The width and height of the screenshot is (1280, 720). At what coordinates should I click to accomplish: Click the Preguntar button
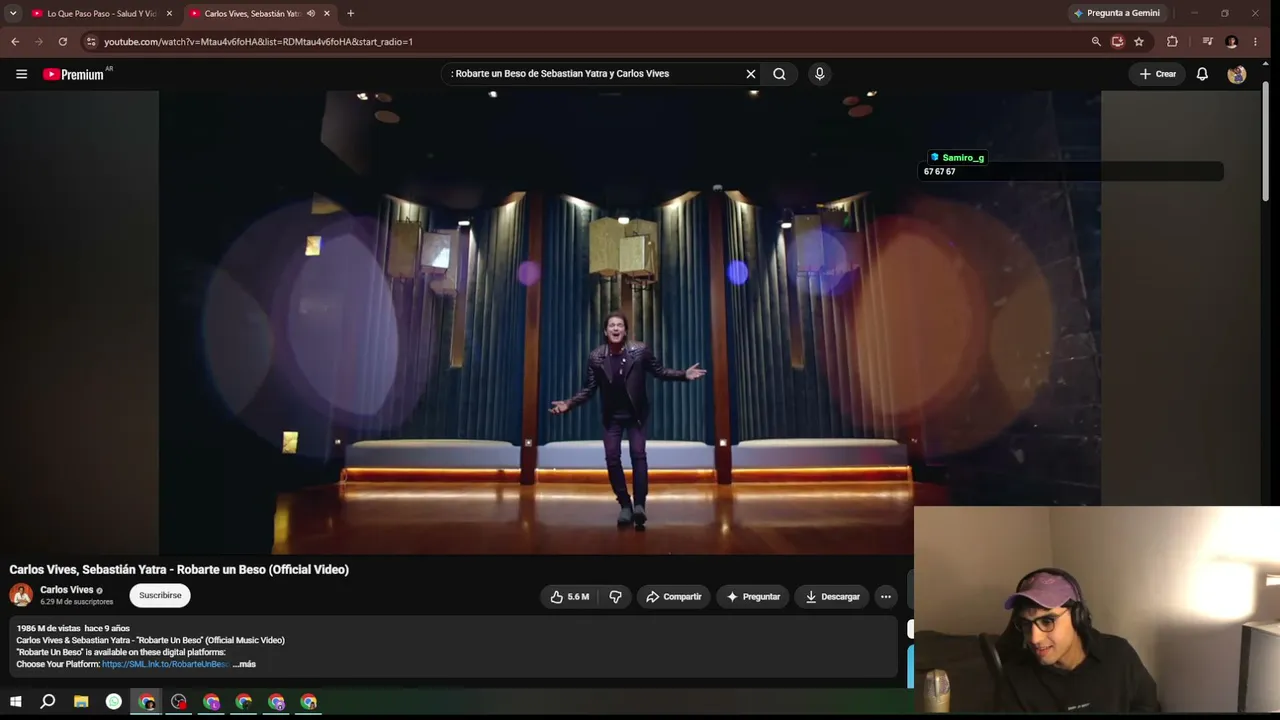click(753, 597)
